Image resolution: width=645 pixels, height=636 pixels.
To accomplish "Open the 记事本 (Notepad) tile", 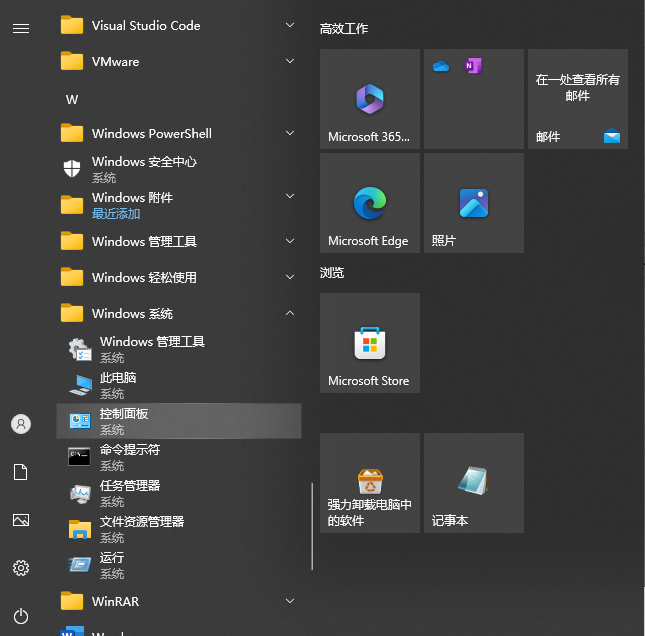I will click(473, 483).
